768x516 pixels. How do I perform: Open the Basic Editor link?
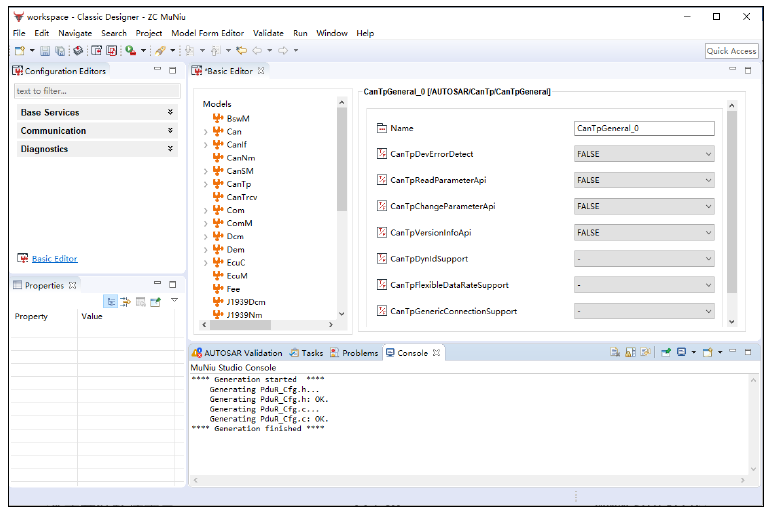[x=54, y=258]
